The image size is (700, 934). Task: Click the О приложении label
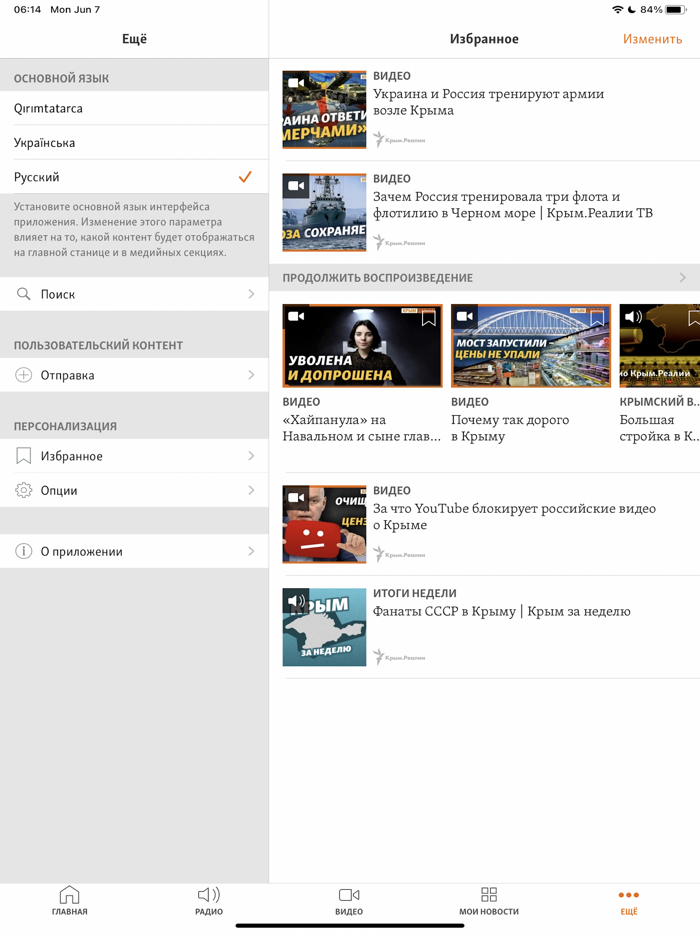pyautogui.click(x=82, y=552)
